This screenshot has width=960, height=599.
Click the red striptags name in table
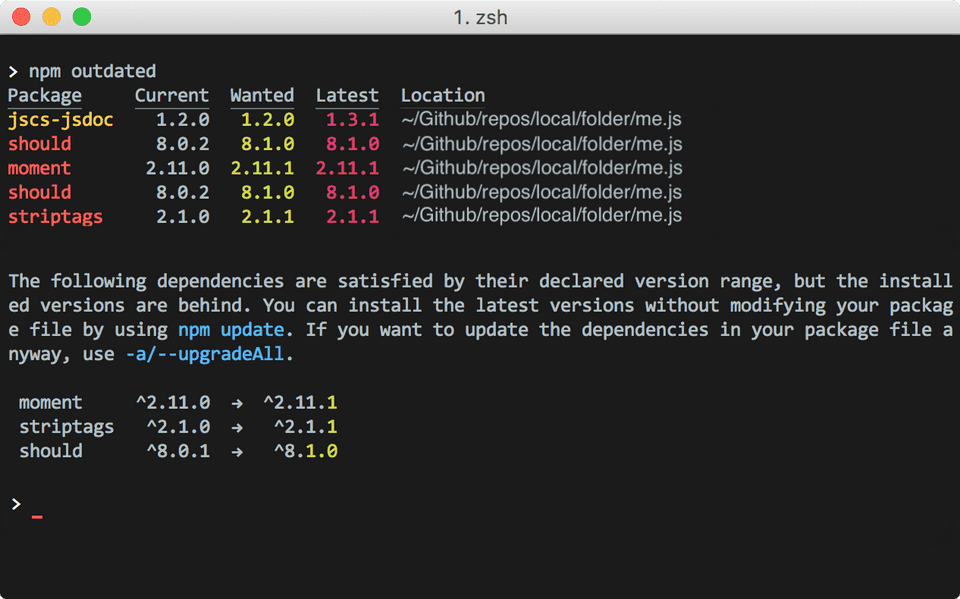tap(56, 216)
